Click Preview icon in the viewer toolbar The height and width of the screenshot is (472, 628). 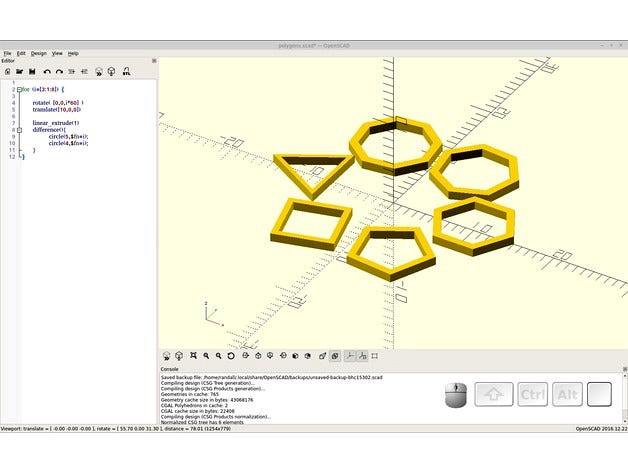click(x=167, y=356)
